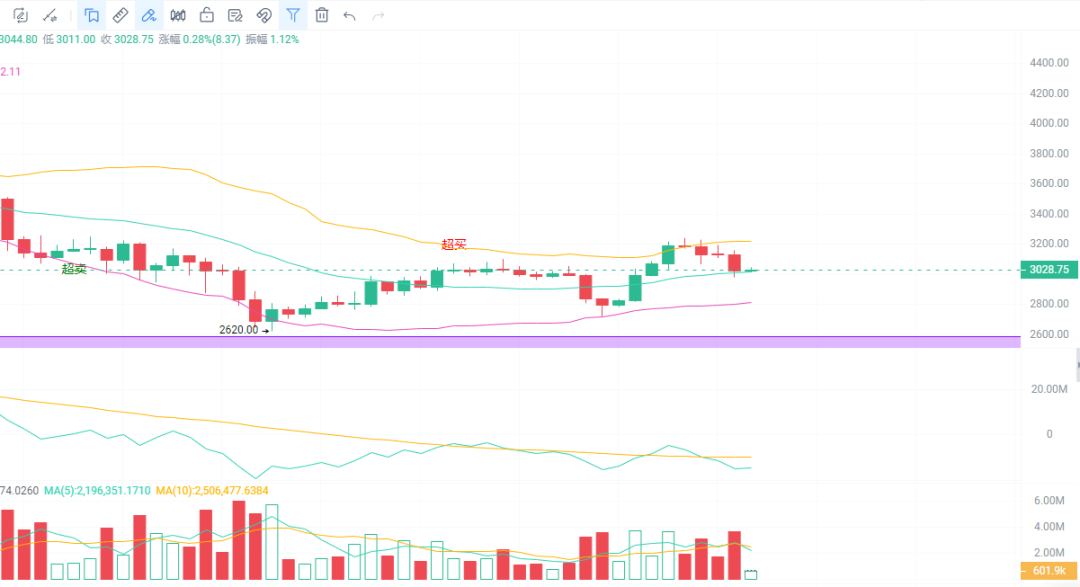Viewport: 1080px width, 587px height.
Task: Click the 3028.75 current price label
Action: click(1047, 270)
